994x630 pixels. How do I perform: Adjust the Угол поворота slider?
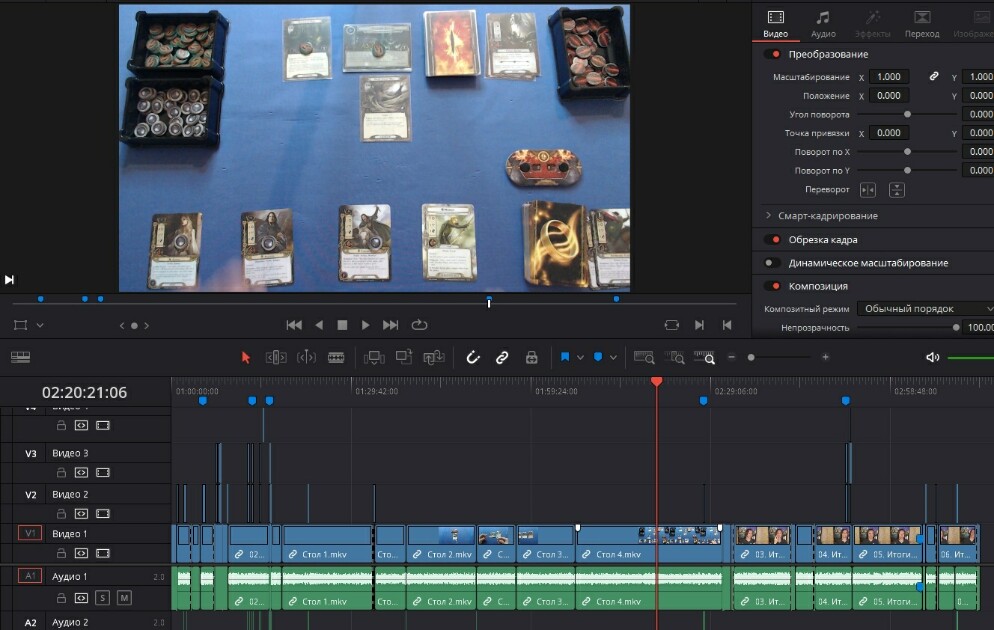pos(907,115)
